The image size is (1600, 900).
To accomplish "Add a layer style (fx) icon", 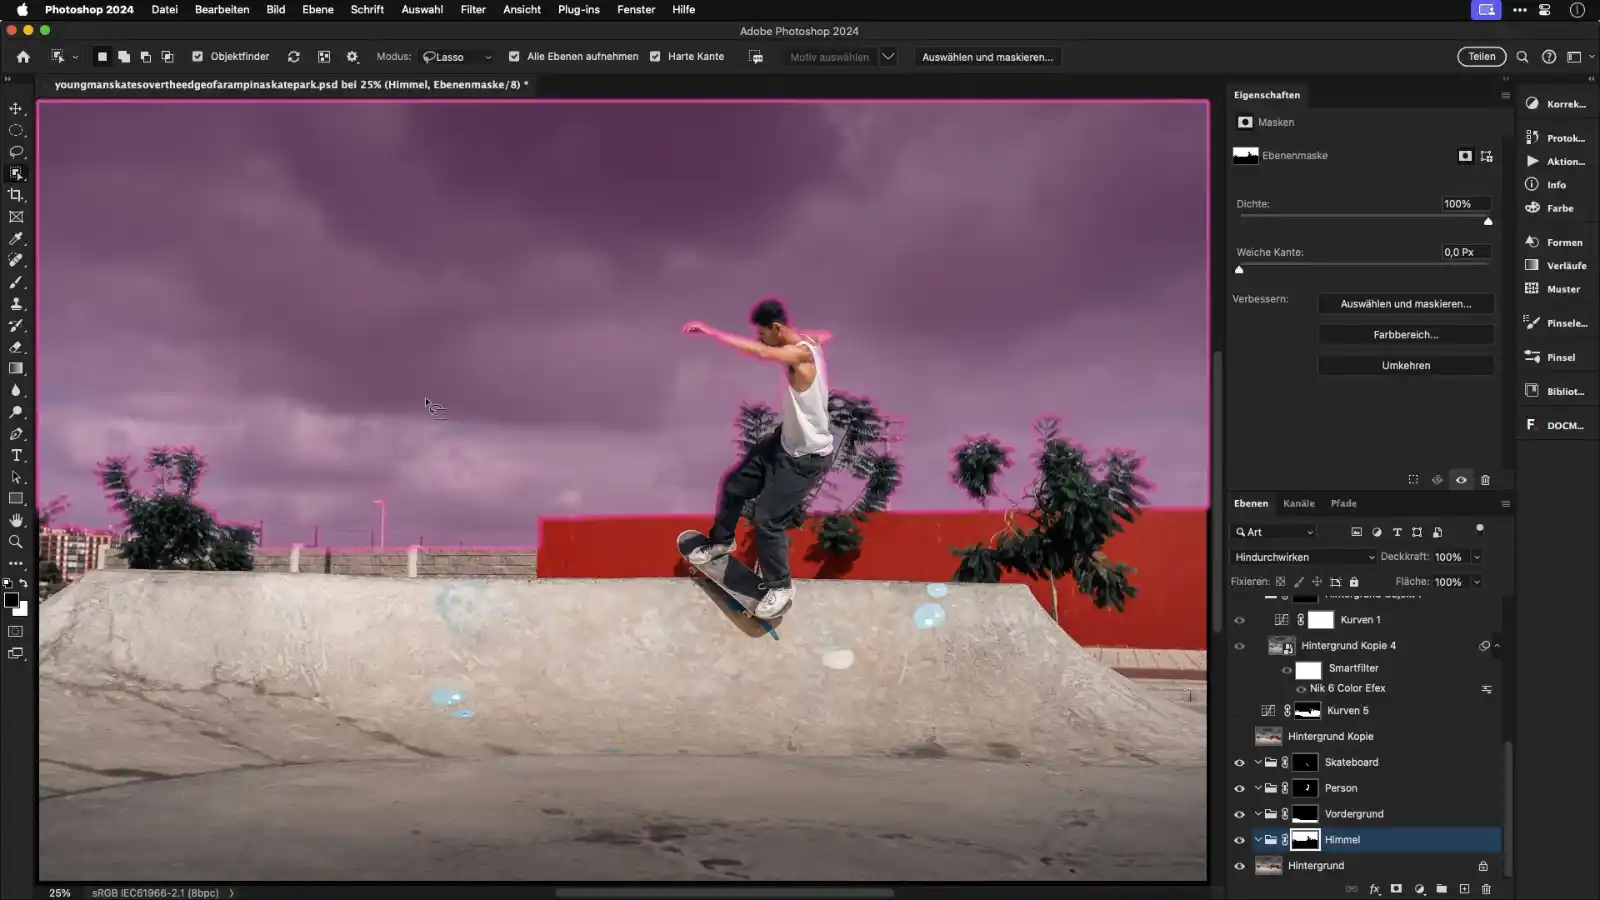I will 1375,889.
